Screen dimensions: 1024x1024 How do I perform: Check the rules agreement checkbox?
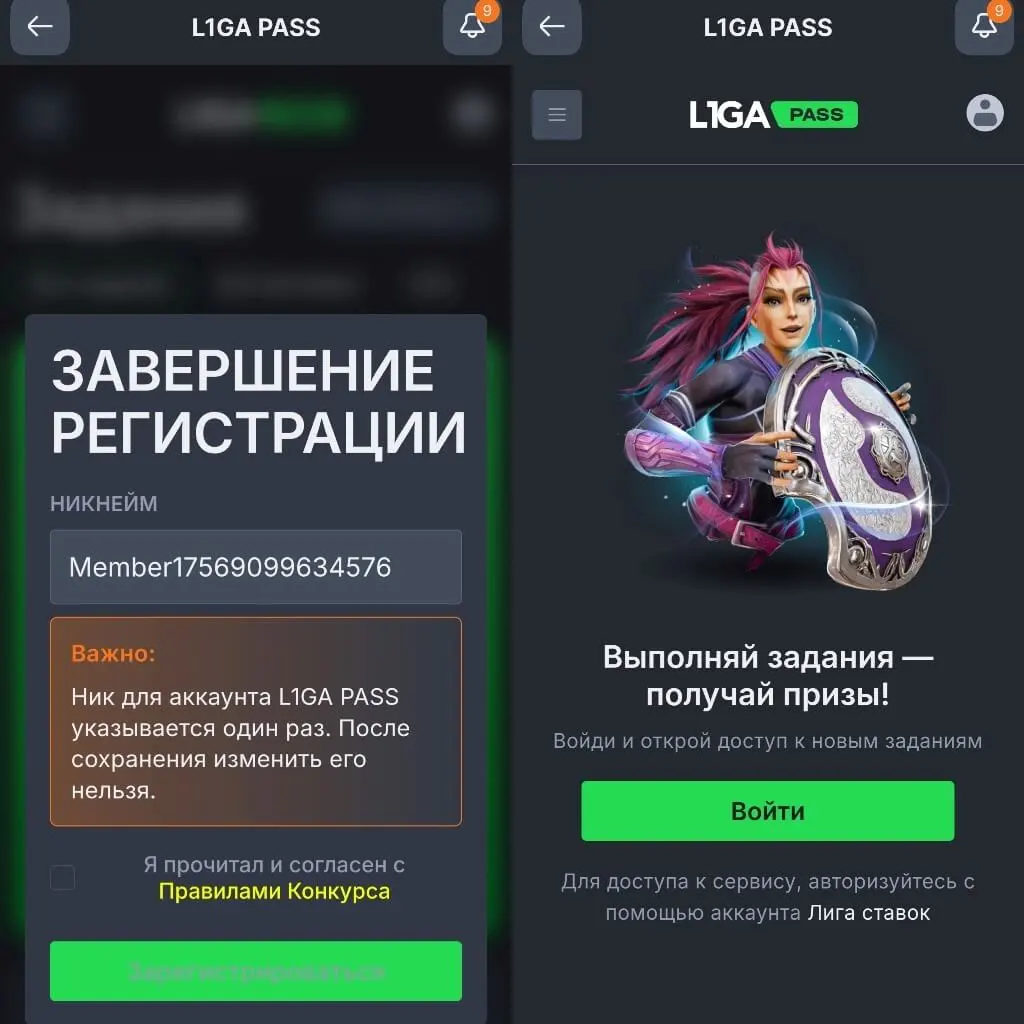(x=63, y=878)
